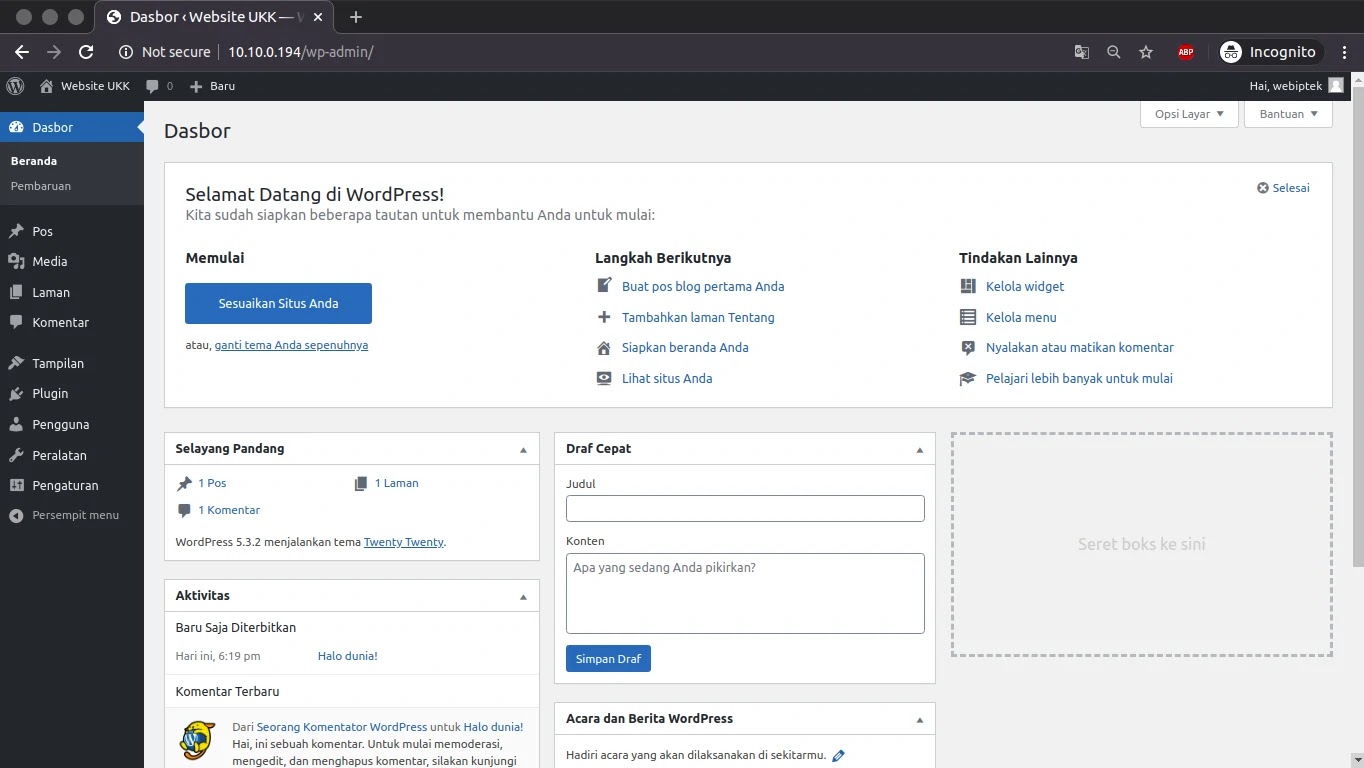Open the Laman pages menu
The image size is (1364, 768).
[72, 292]
